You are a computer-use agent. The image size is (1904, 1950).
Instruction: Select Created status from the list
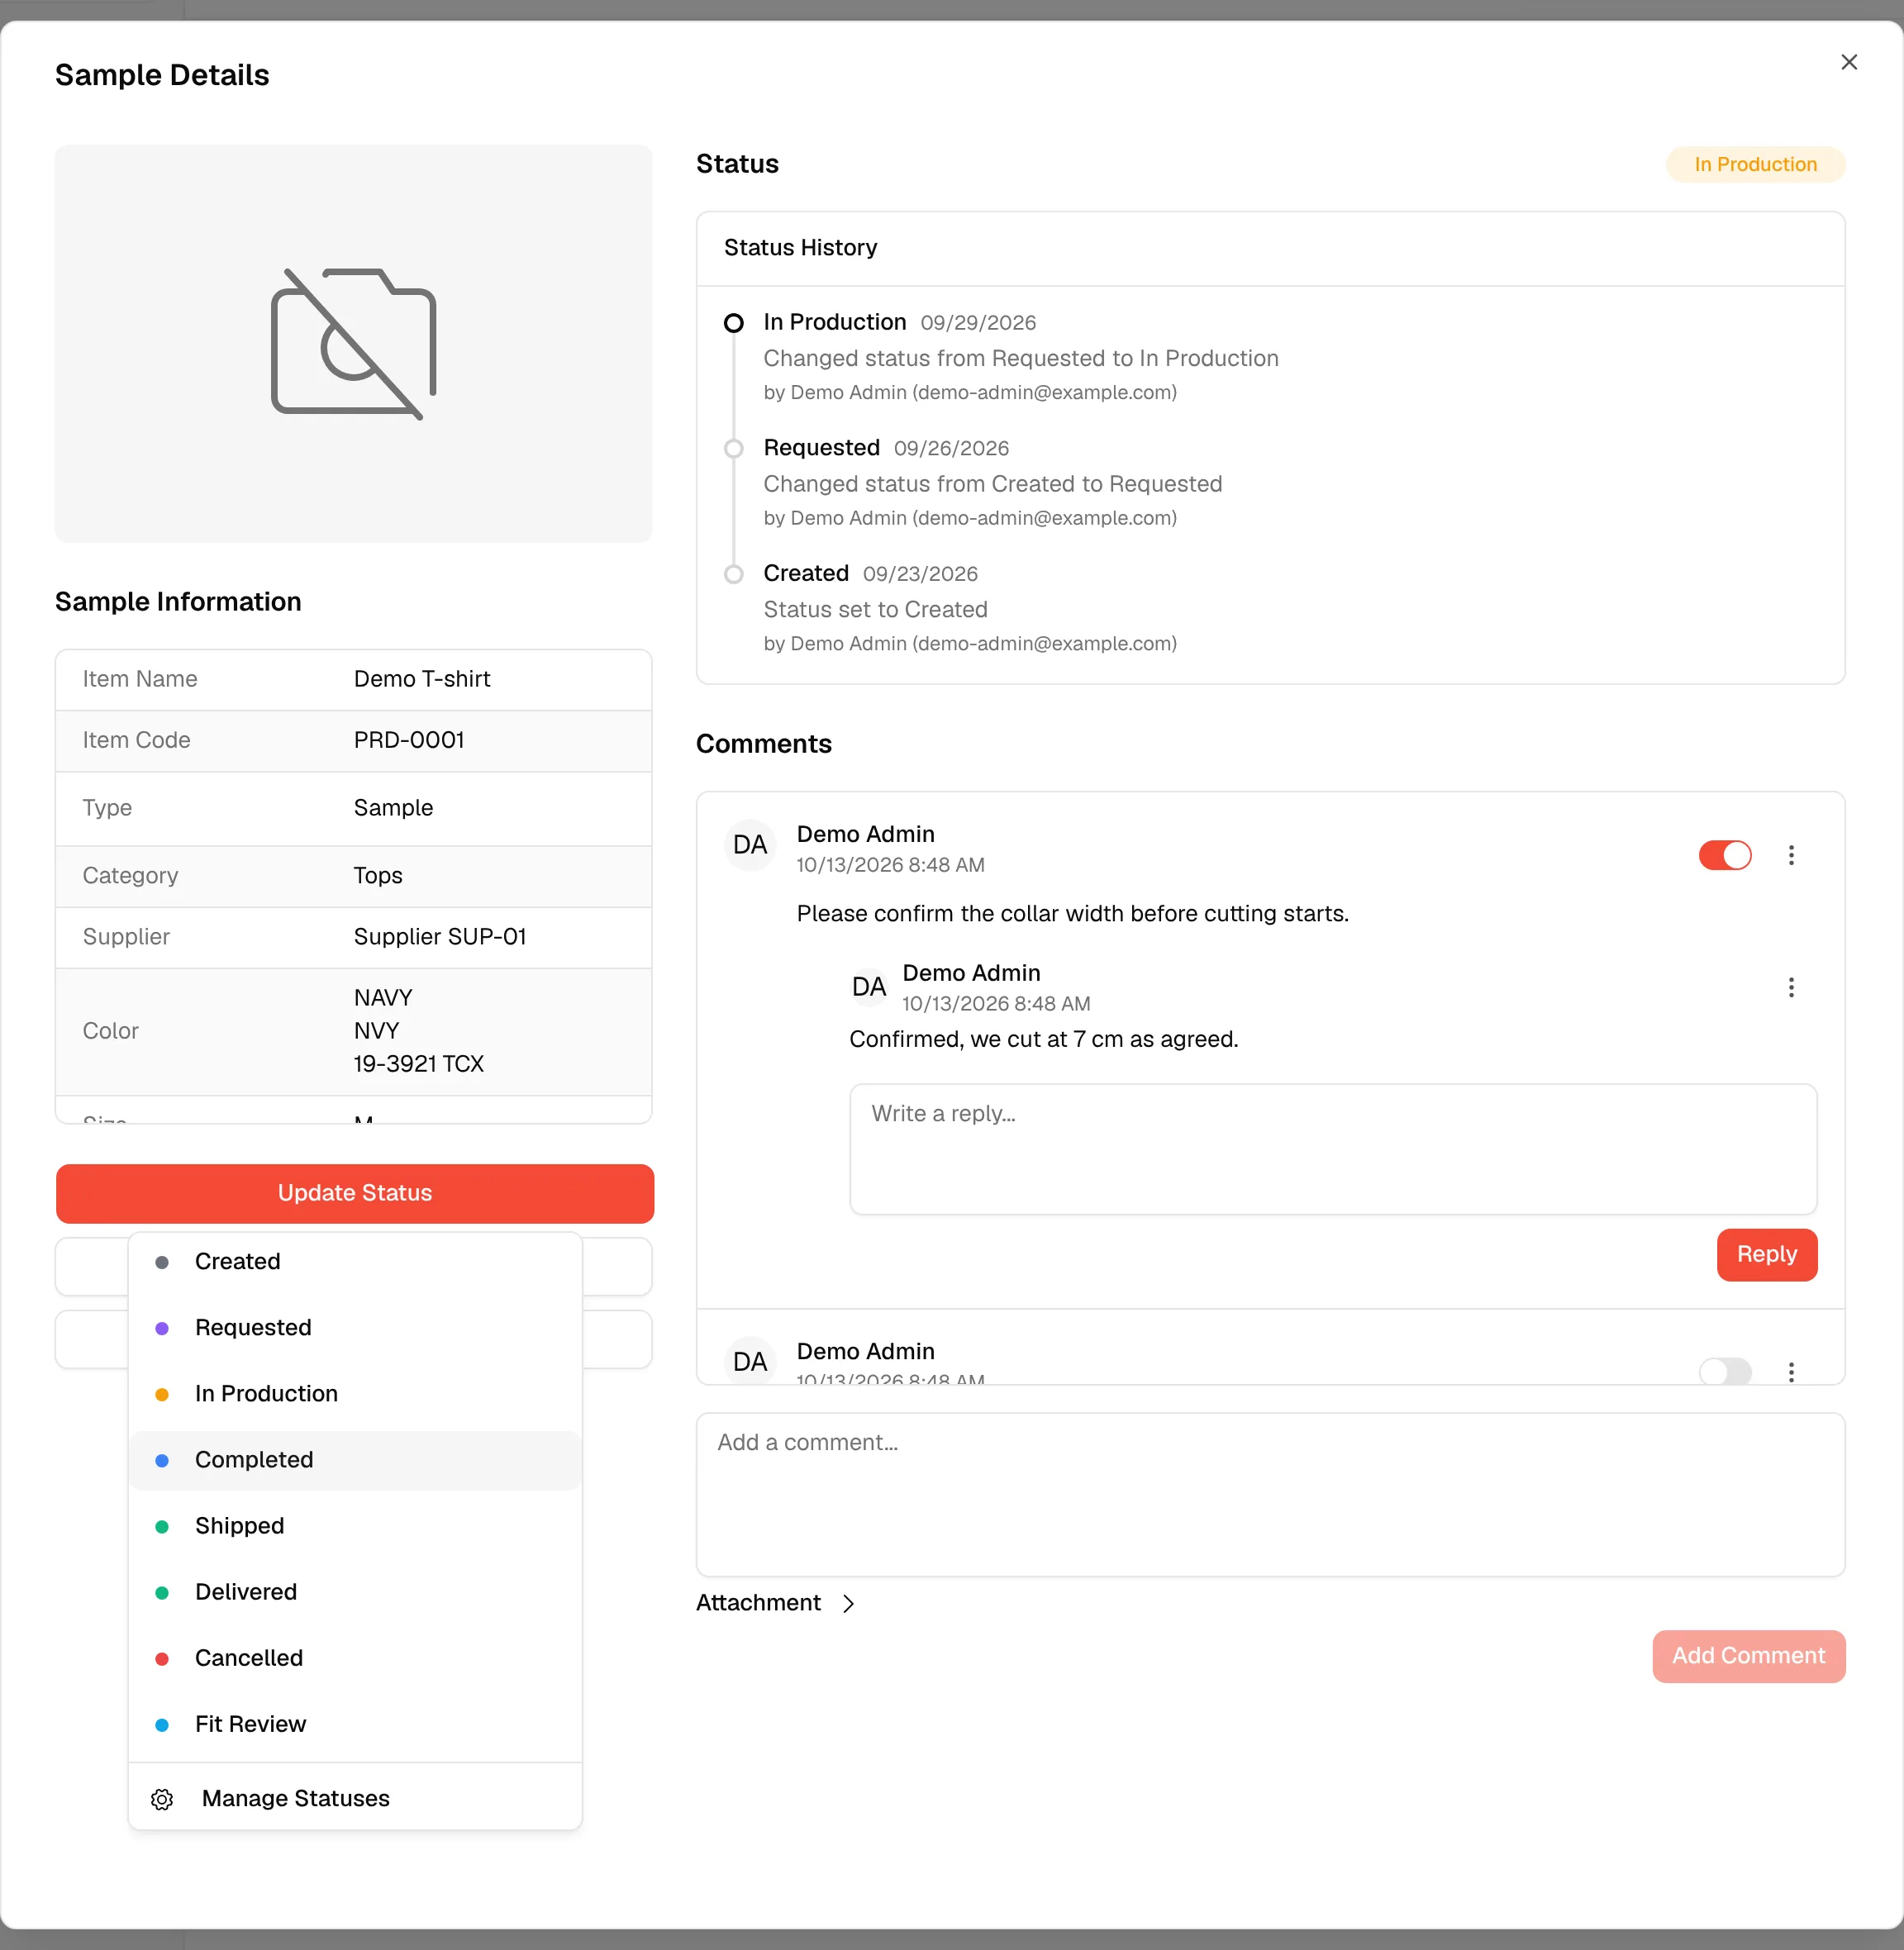coord(354,1262)
